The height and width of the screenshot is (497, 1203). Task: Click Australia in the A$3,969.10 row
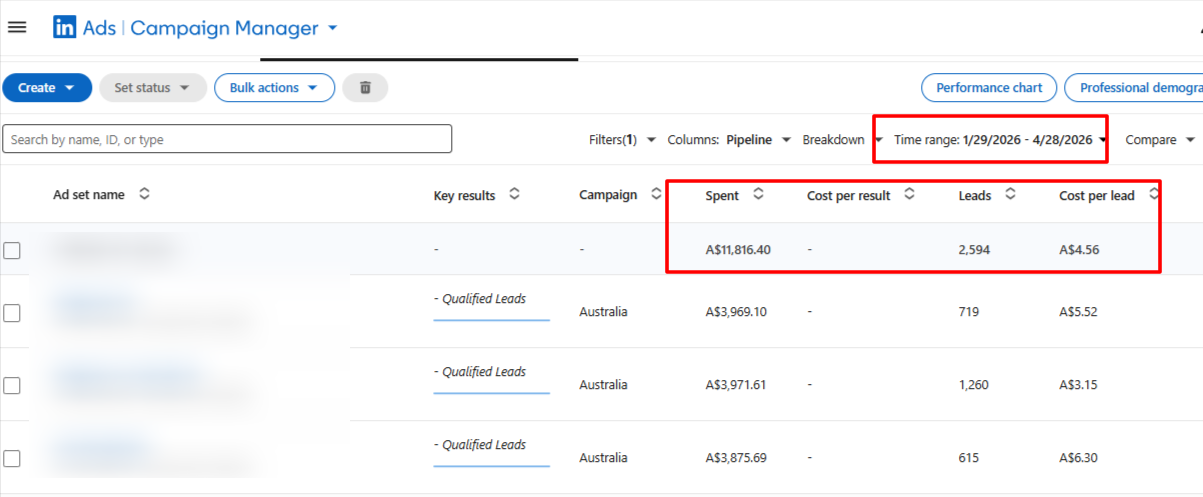(603, 311)
